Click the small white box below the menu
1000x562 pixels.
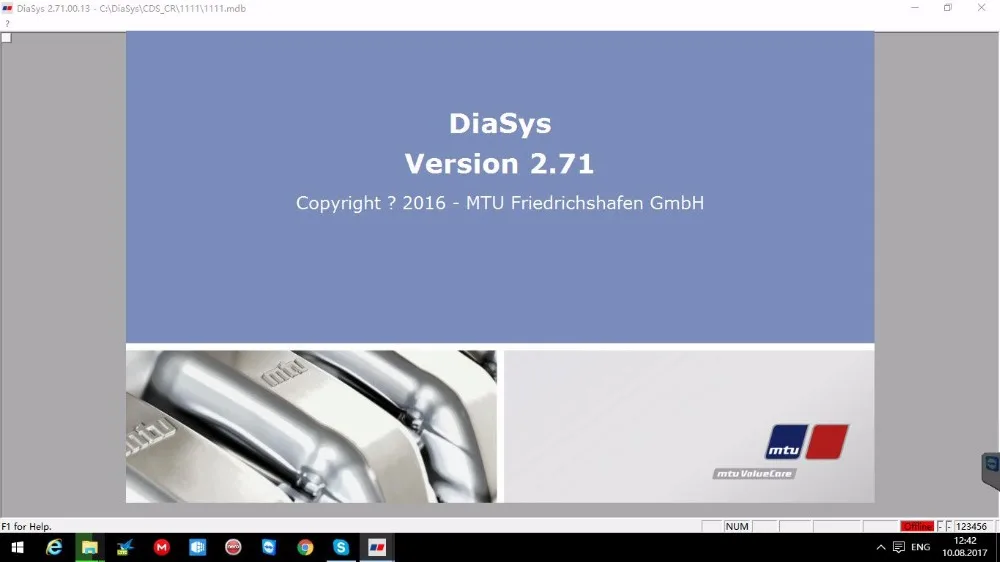tap(6, 38)
